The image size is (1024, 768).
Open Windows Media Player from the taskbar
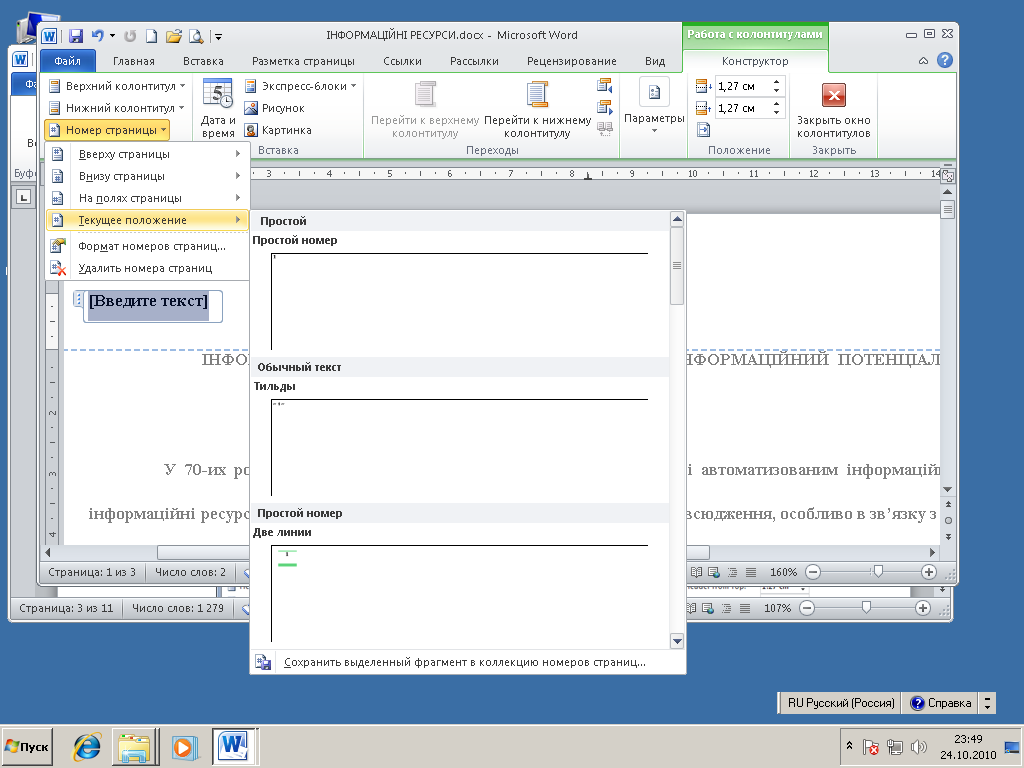pyautogui.click(x=184, y=746)
